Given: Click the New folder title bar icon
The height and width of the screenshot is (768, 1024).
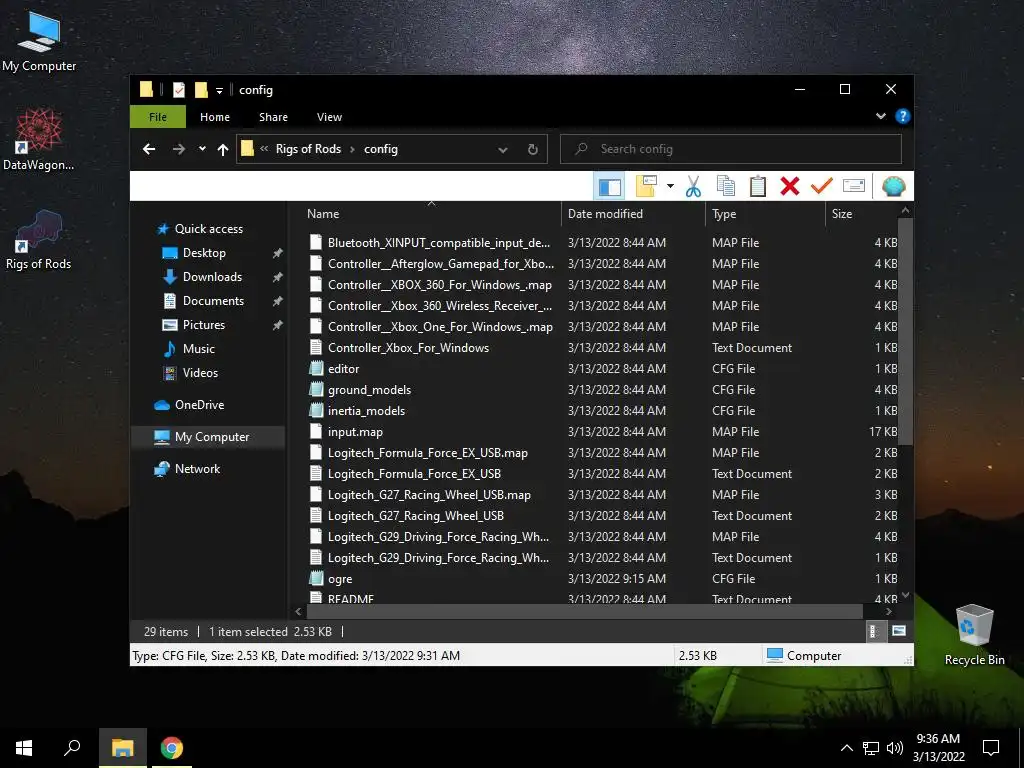Looking at the screenshot, I should point(201,90).
